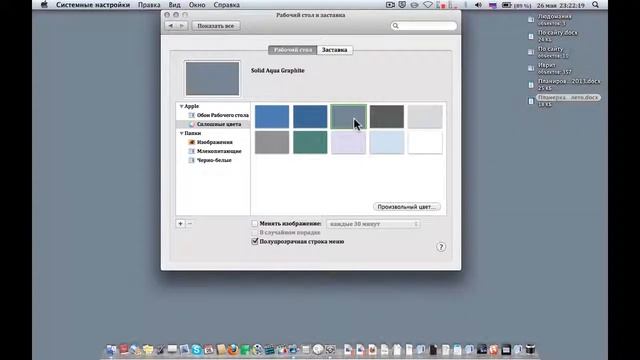Open Finder from the Dock
This screenshot has width=640, height=360.
111,350
